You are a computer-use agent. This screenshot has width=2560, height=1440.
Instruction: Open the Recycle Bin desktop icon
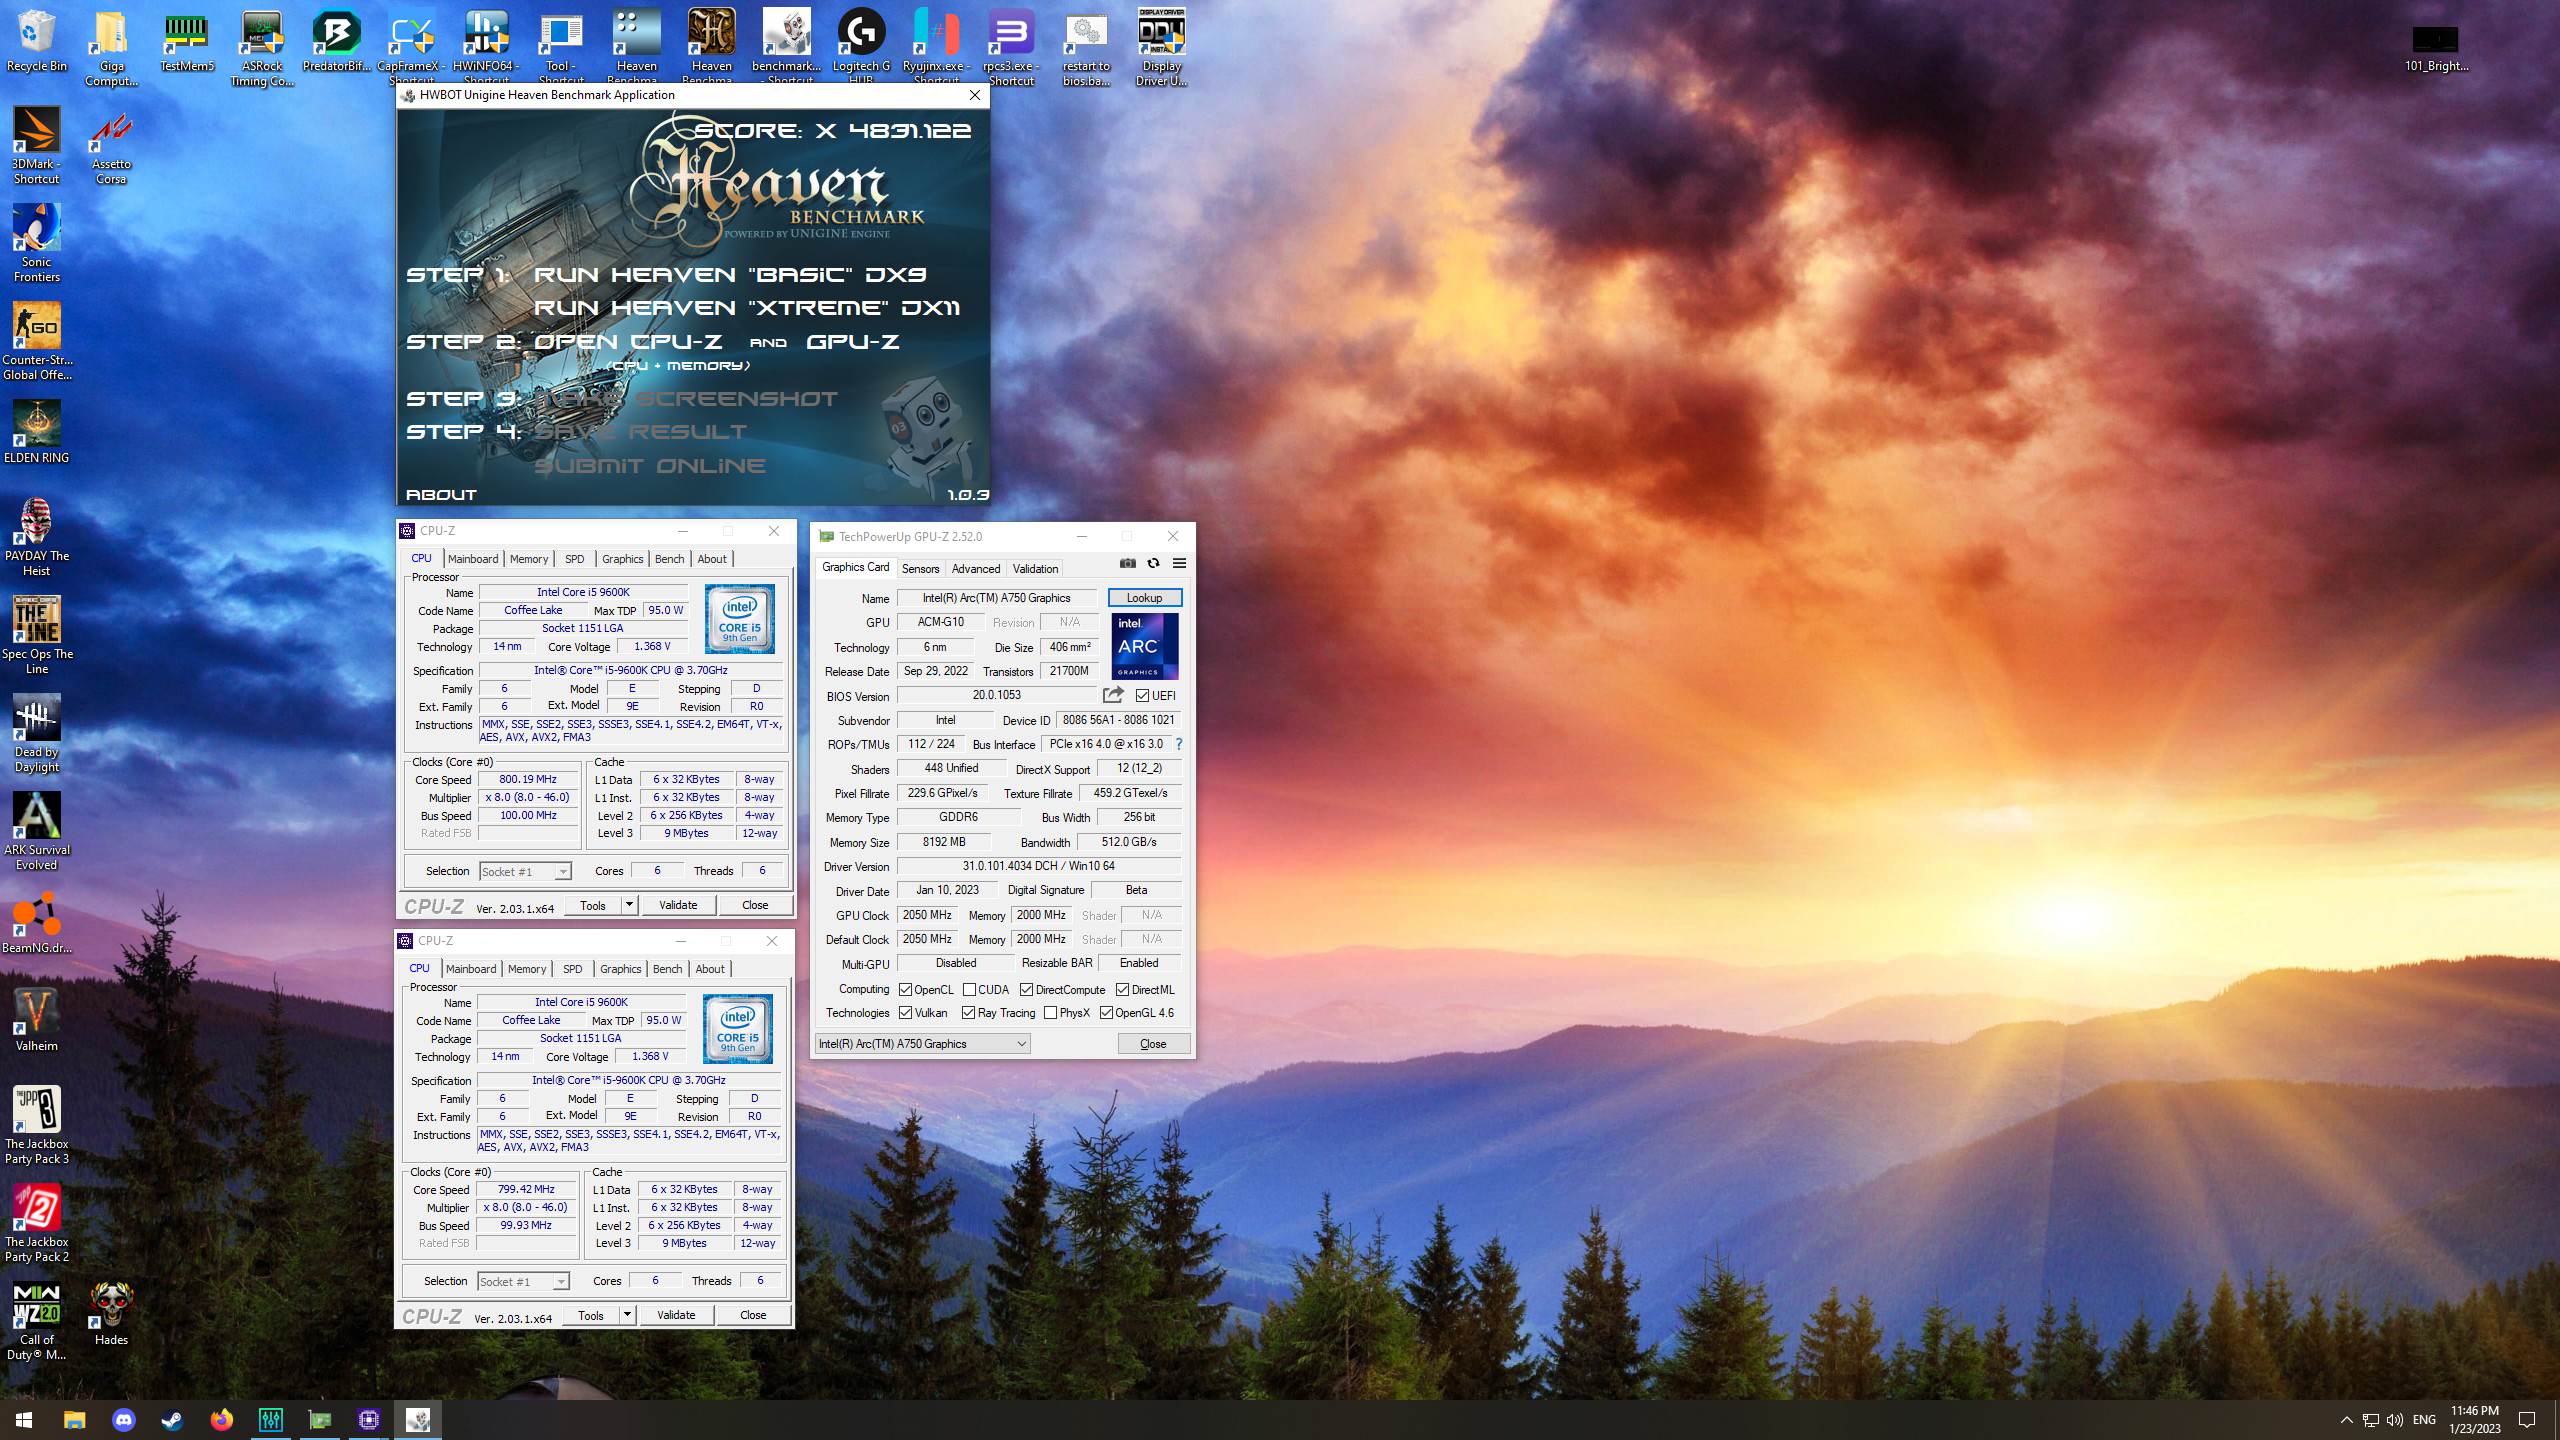37,42
